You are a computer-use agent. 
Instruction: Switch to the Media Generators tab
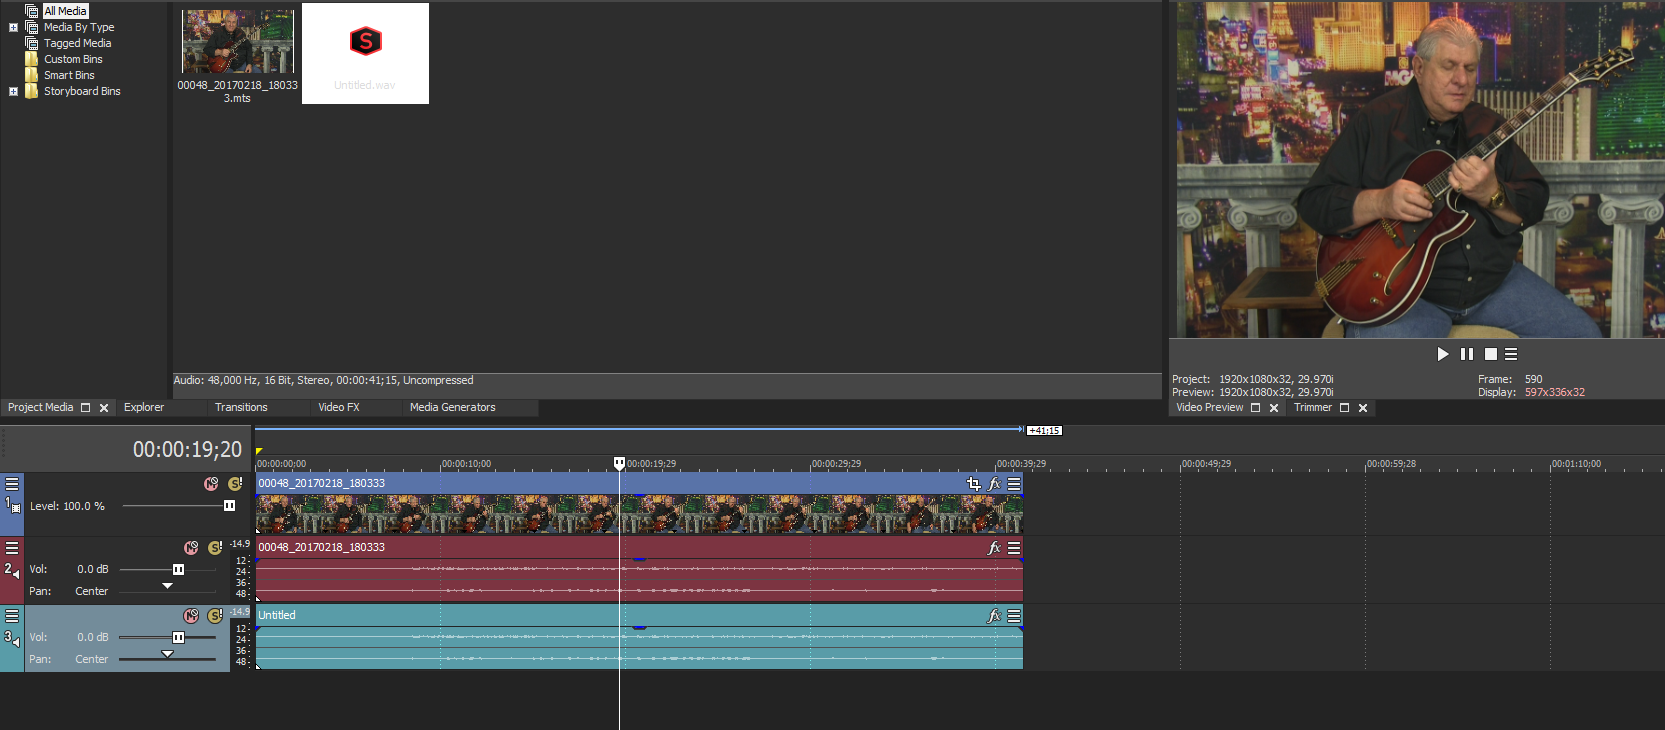[452, 407]
